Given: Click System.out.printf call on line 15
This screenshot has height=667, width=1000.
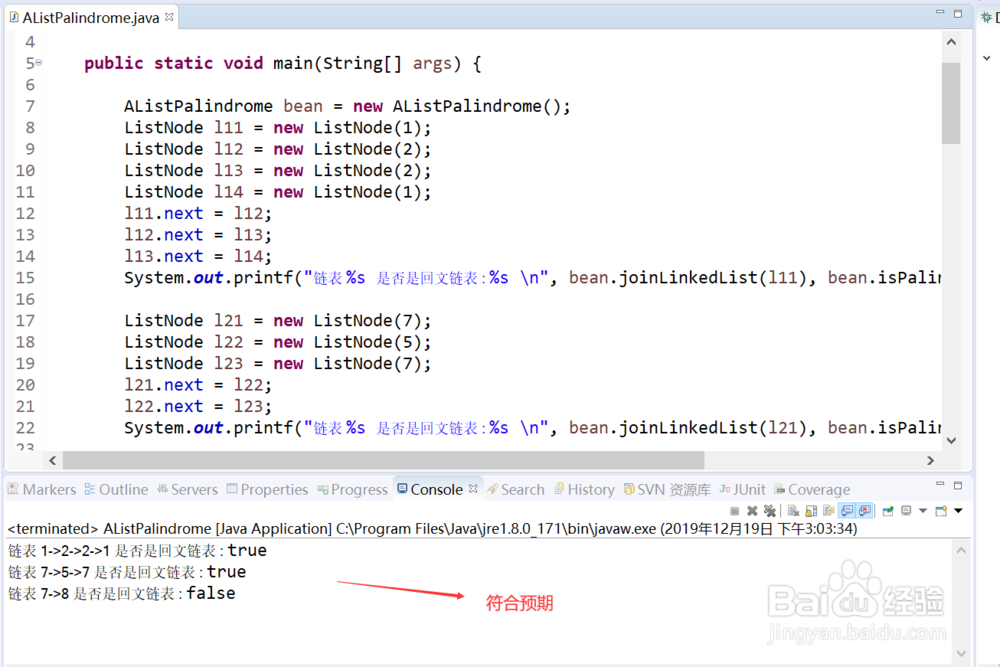Looking at the screenshot, I should [x=532, y=278].
